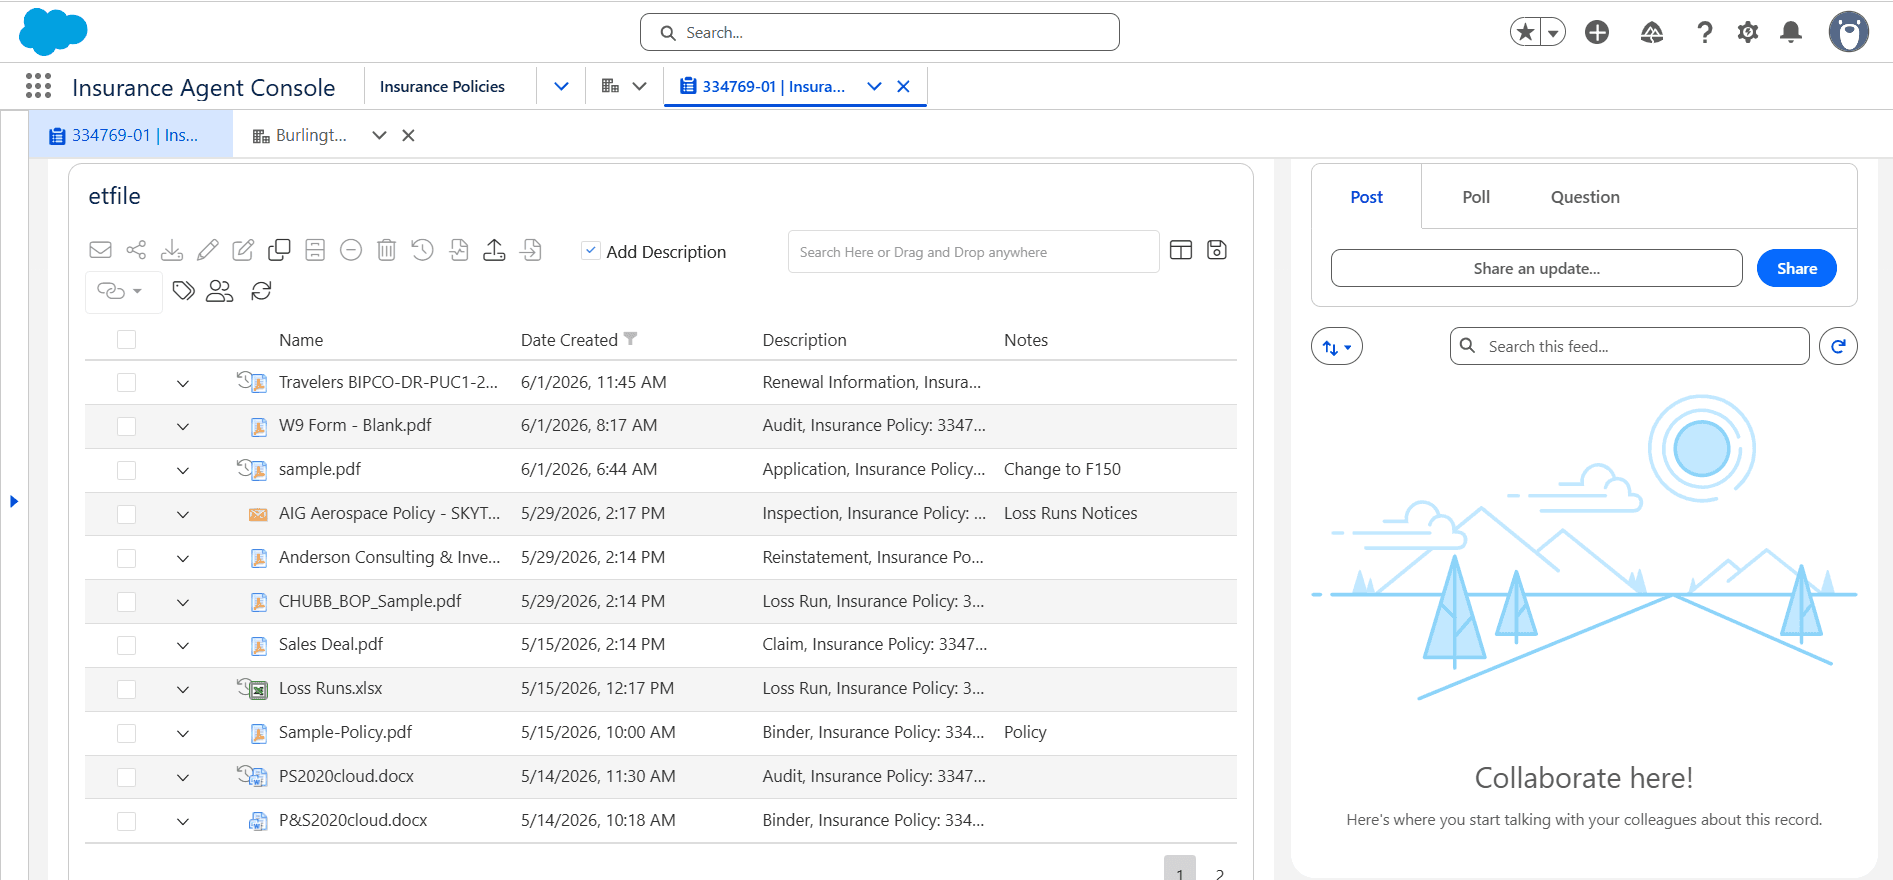This screenshot has width=1893, height=880.
Task: Switch to the Question tab
Action: pos(1585,197)
